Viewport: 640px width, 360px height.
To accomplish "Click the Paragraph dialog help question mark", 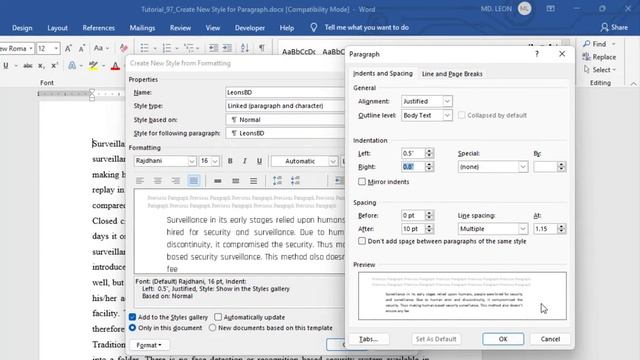I will coord(537,54).
